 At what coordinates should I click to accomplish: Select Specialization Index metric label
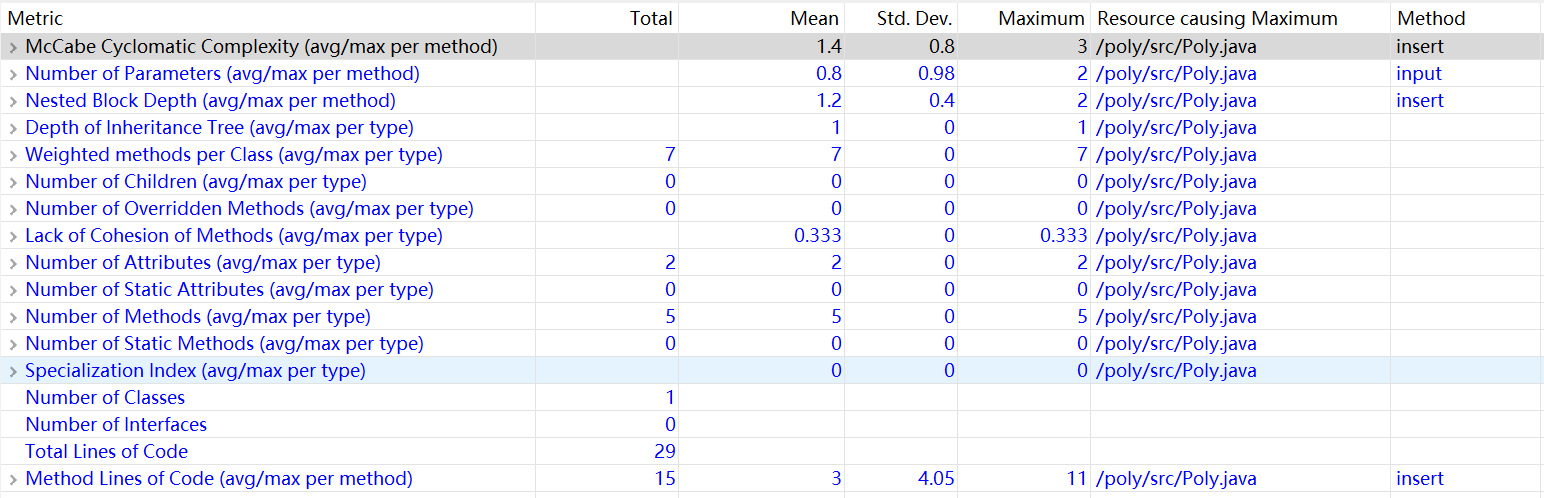point(195,371)
